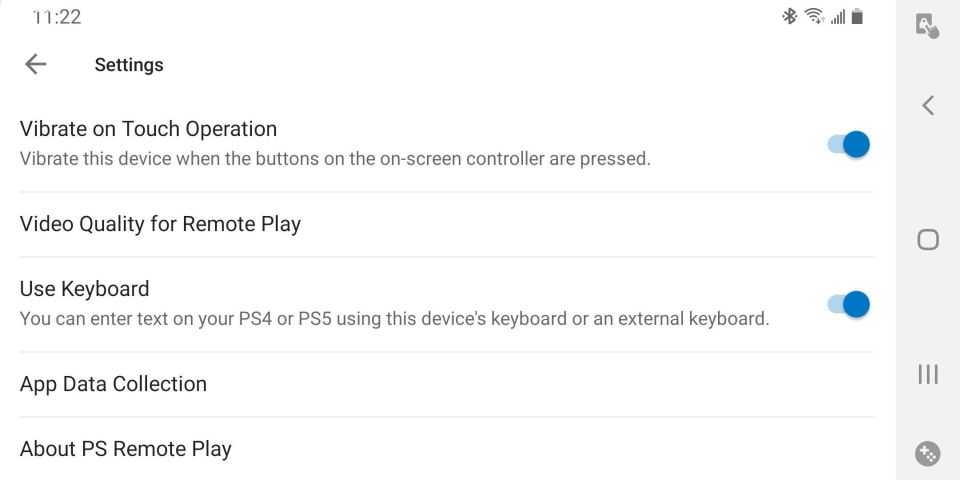Tap the Bluetooth status icon
Image resolution: width=960 pixels, height=480 pixels.
pos(789,16)
